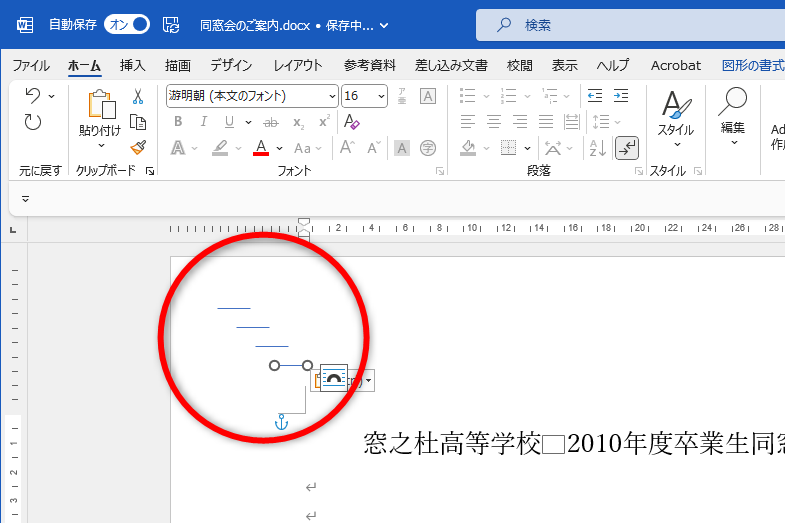785x523 pixels.
Task: Toggle Superscript formatting
Action: coord(324,122)
